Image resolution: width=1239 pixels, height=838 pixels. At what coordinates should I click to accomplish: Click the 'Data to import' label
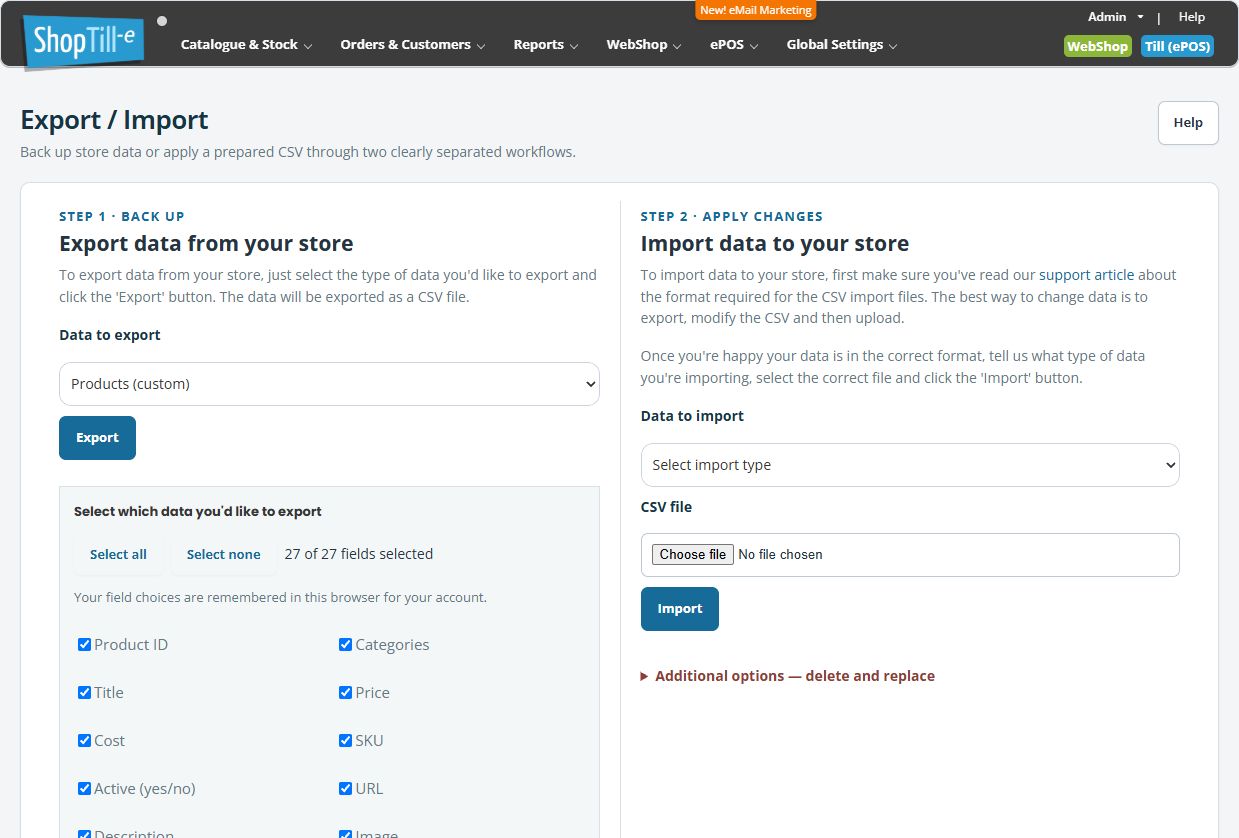pyautogui.click(x=692, y=416)
